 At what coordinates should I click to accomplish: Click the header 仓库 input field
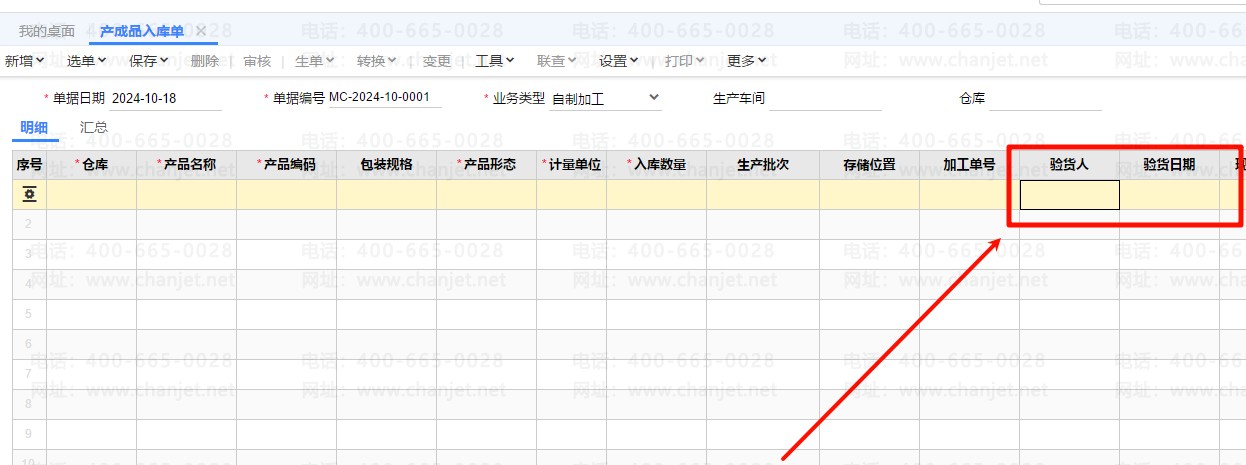(x=1045, y=98)
